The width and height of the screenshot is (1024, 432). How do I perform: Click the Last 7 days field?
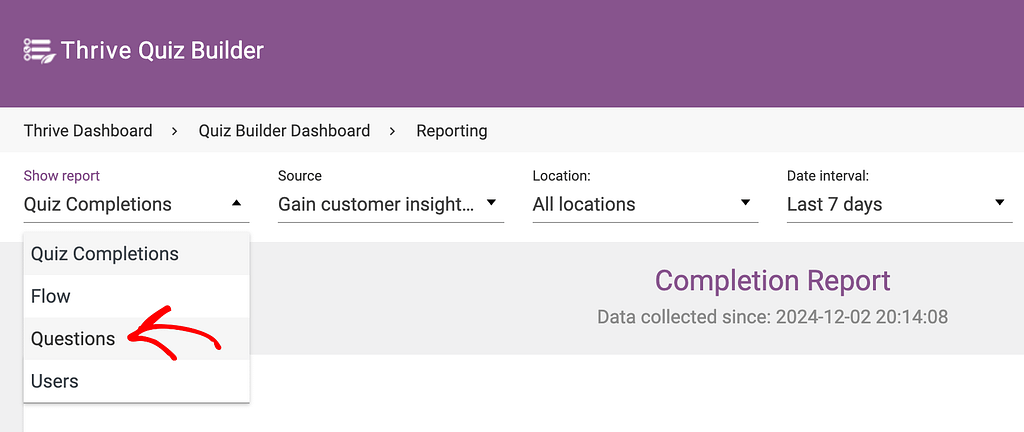pos(899,204)
